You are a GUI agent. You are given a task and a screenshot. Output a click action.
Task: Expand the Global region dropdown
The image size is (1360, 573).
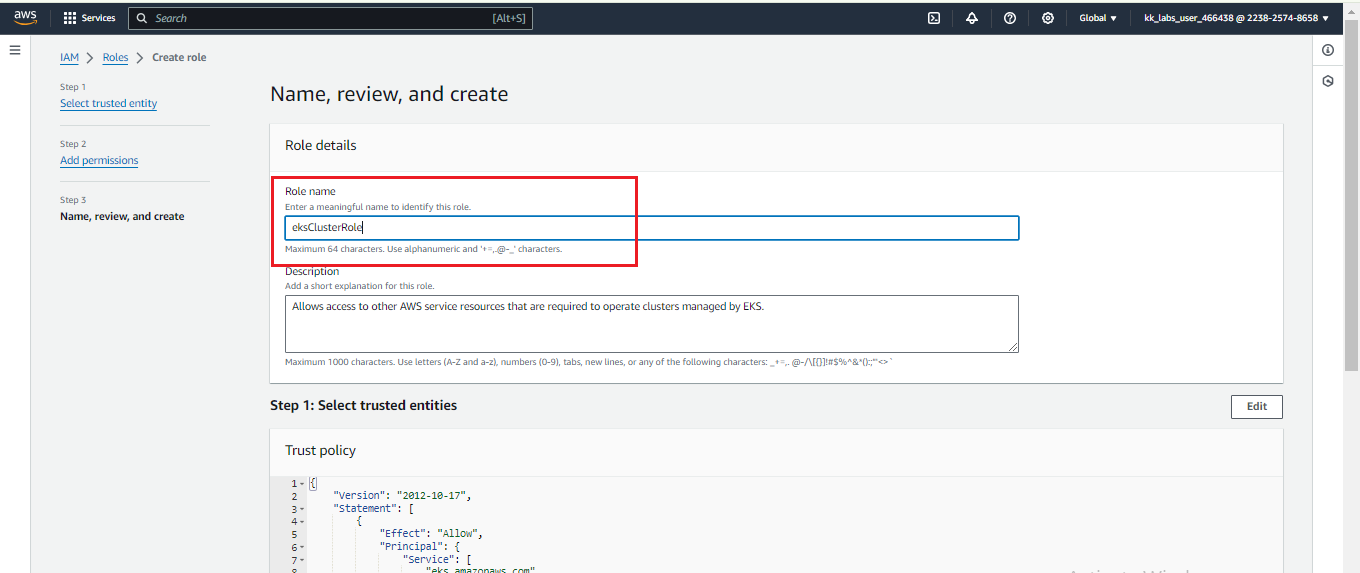1098,18
